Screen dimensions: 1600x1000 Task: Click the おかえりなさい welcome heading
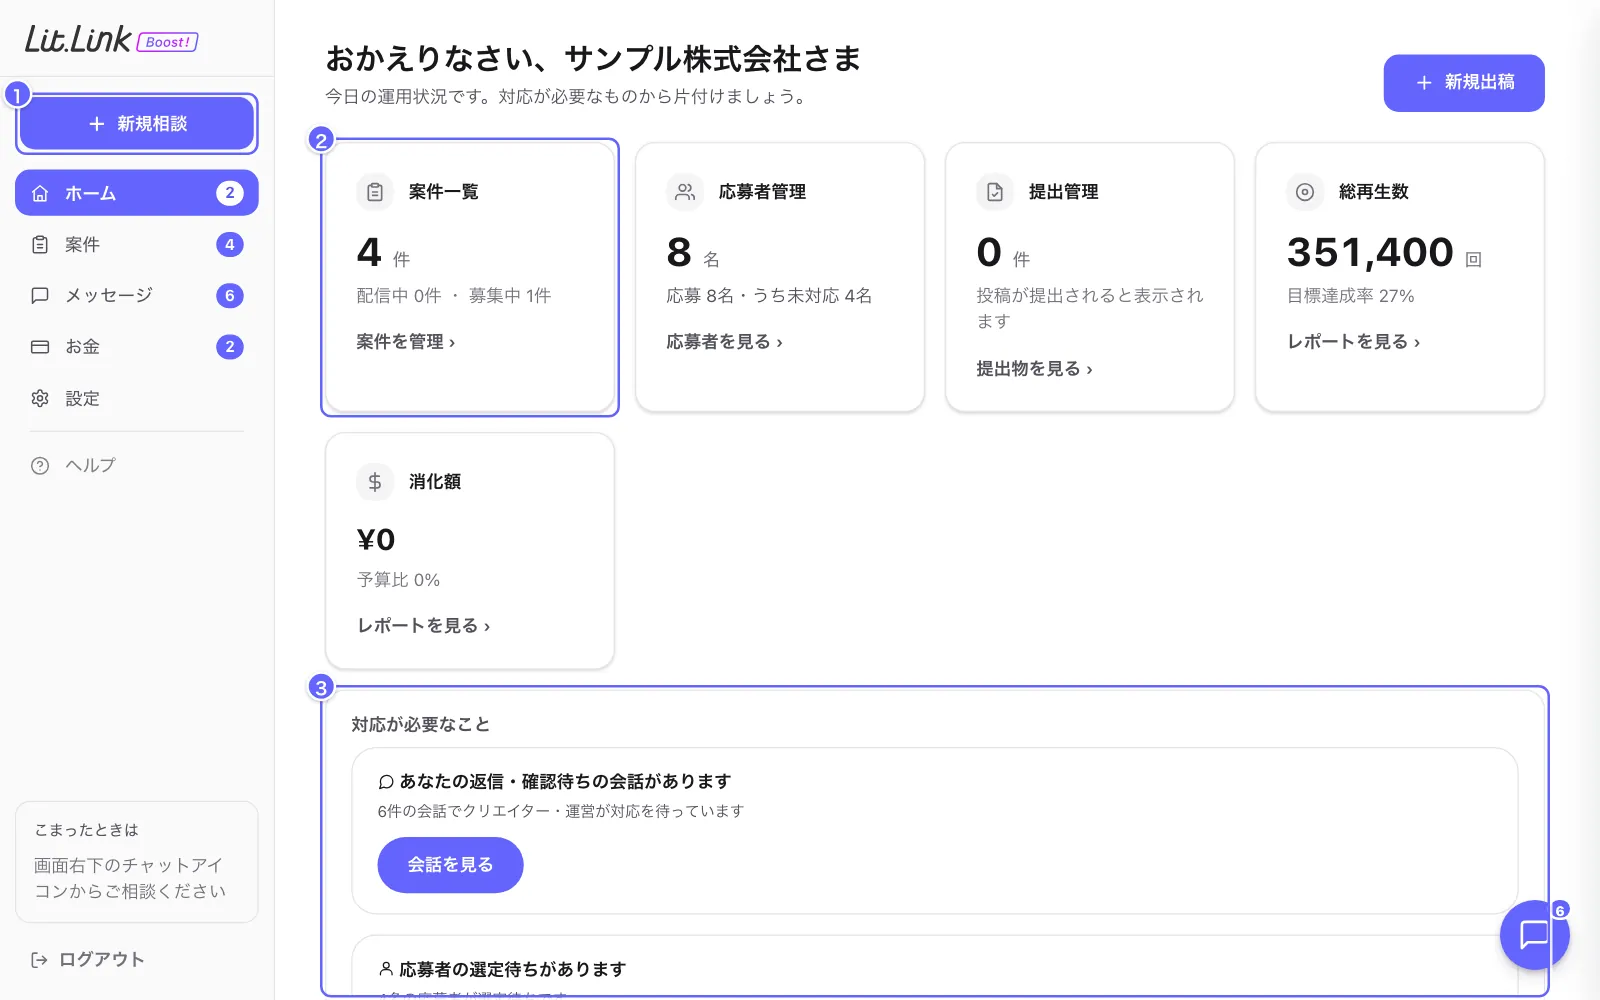click(x=593, y=59)
